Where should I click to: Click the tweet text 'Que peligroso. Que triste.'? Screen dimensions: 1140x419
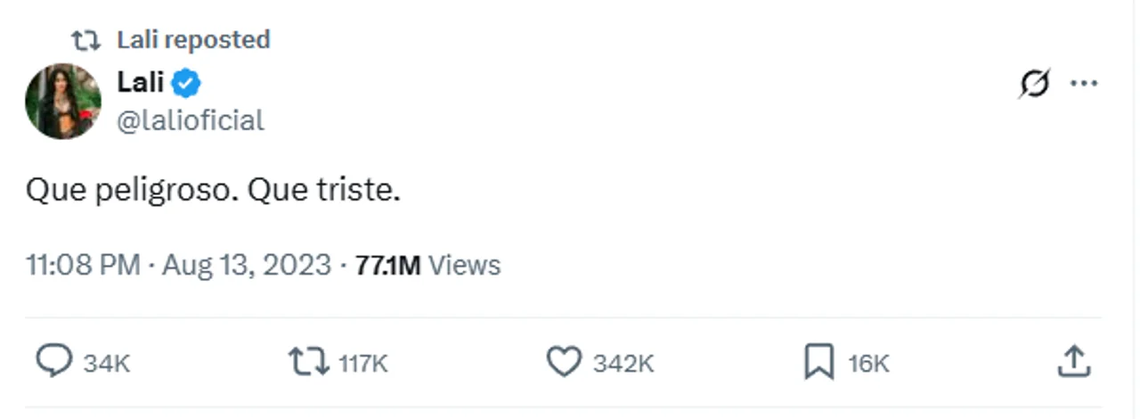[214, 192]
